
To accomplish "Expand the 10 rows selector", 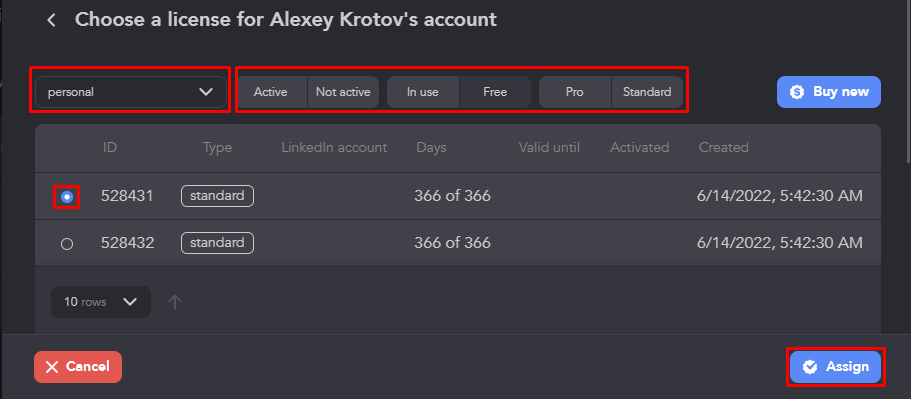I will coord(101,302).
